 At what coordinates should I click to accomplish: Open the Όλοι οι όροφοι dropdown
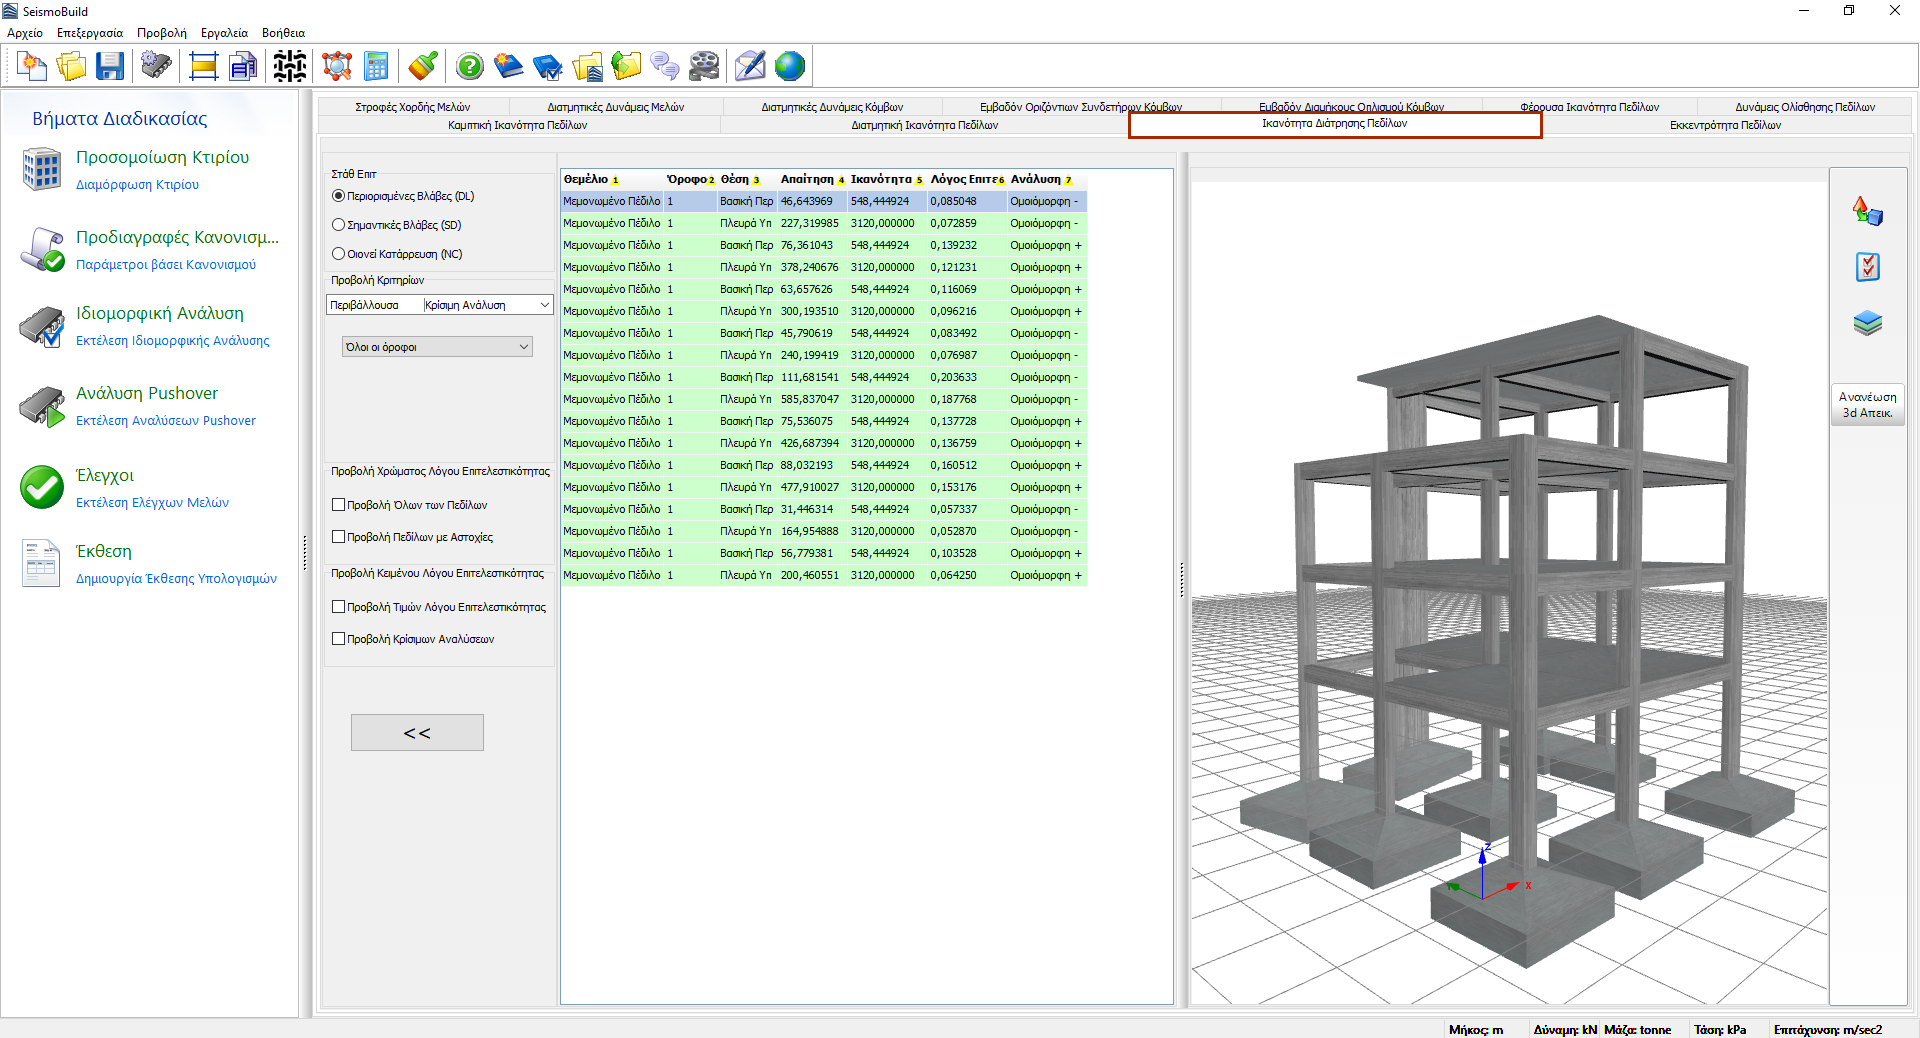437,347
